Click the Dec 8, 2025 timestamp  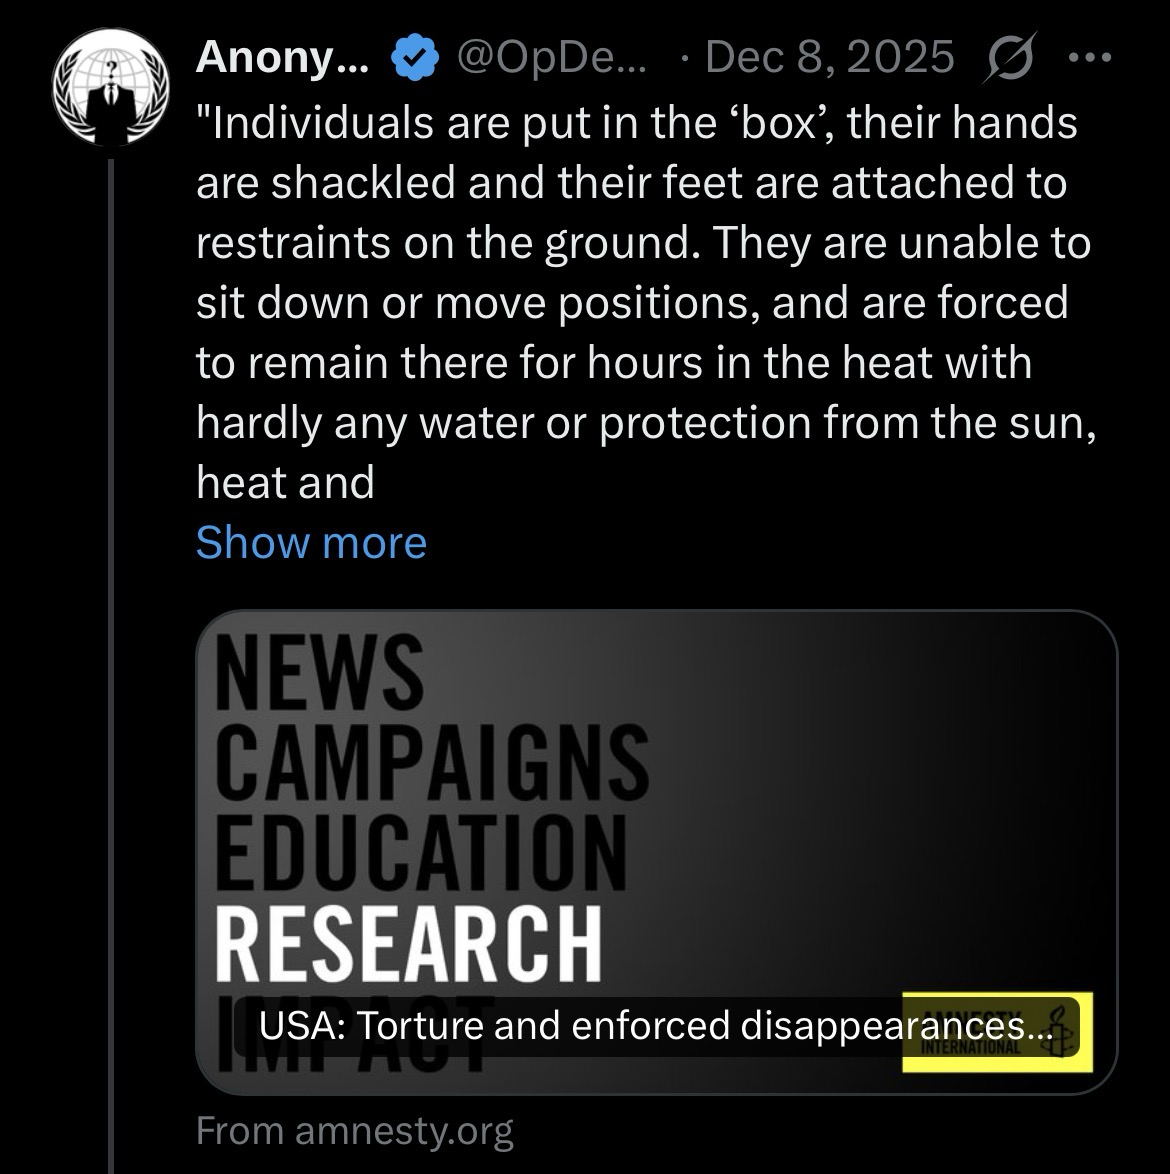[829, 57]
